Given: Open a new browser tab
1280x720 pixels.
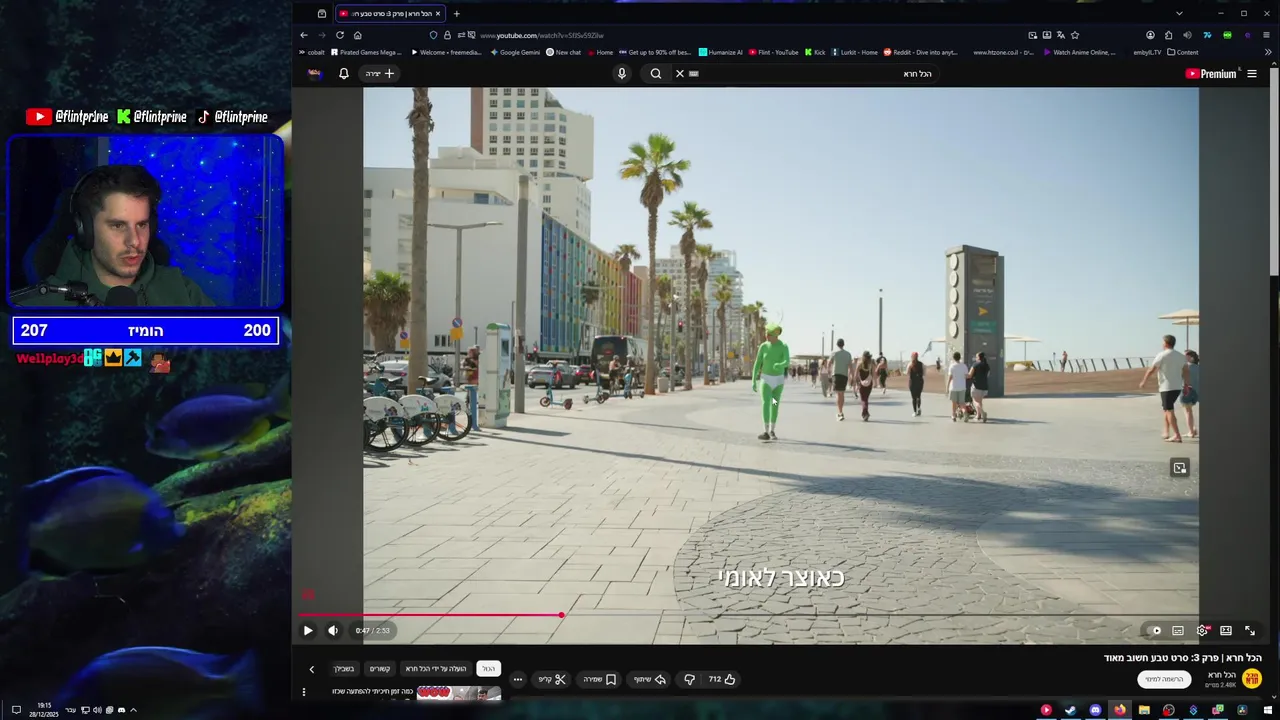Looking at the screenshot, I should [x=457, y=14].
